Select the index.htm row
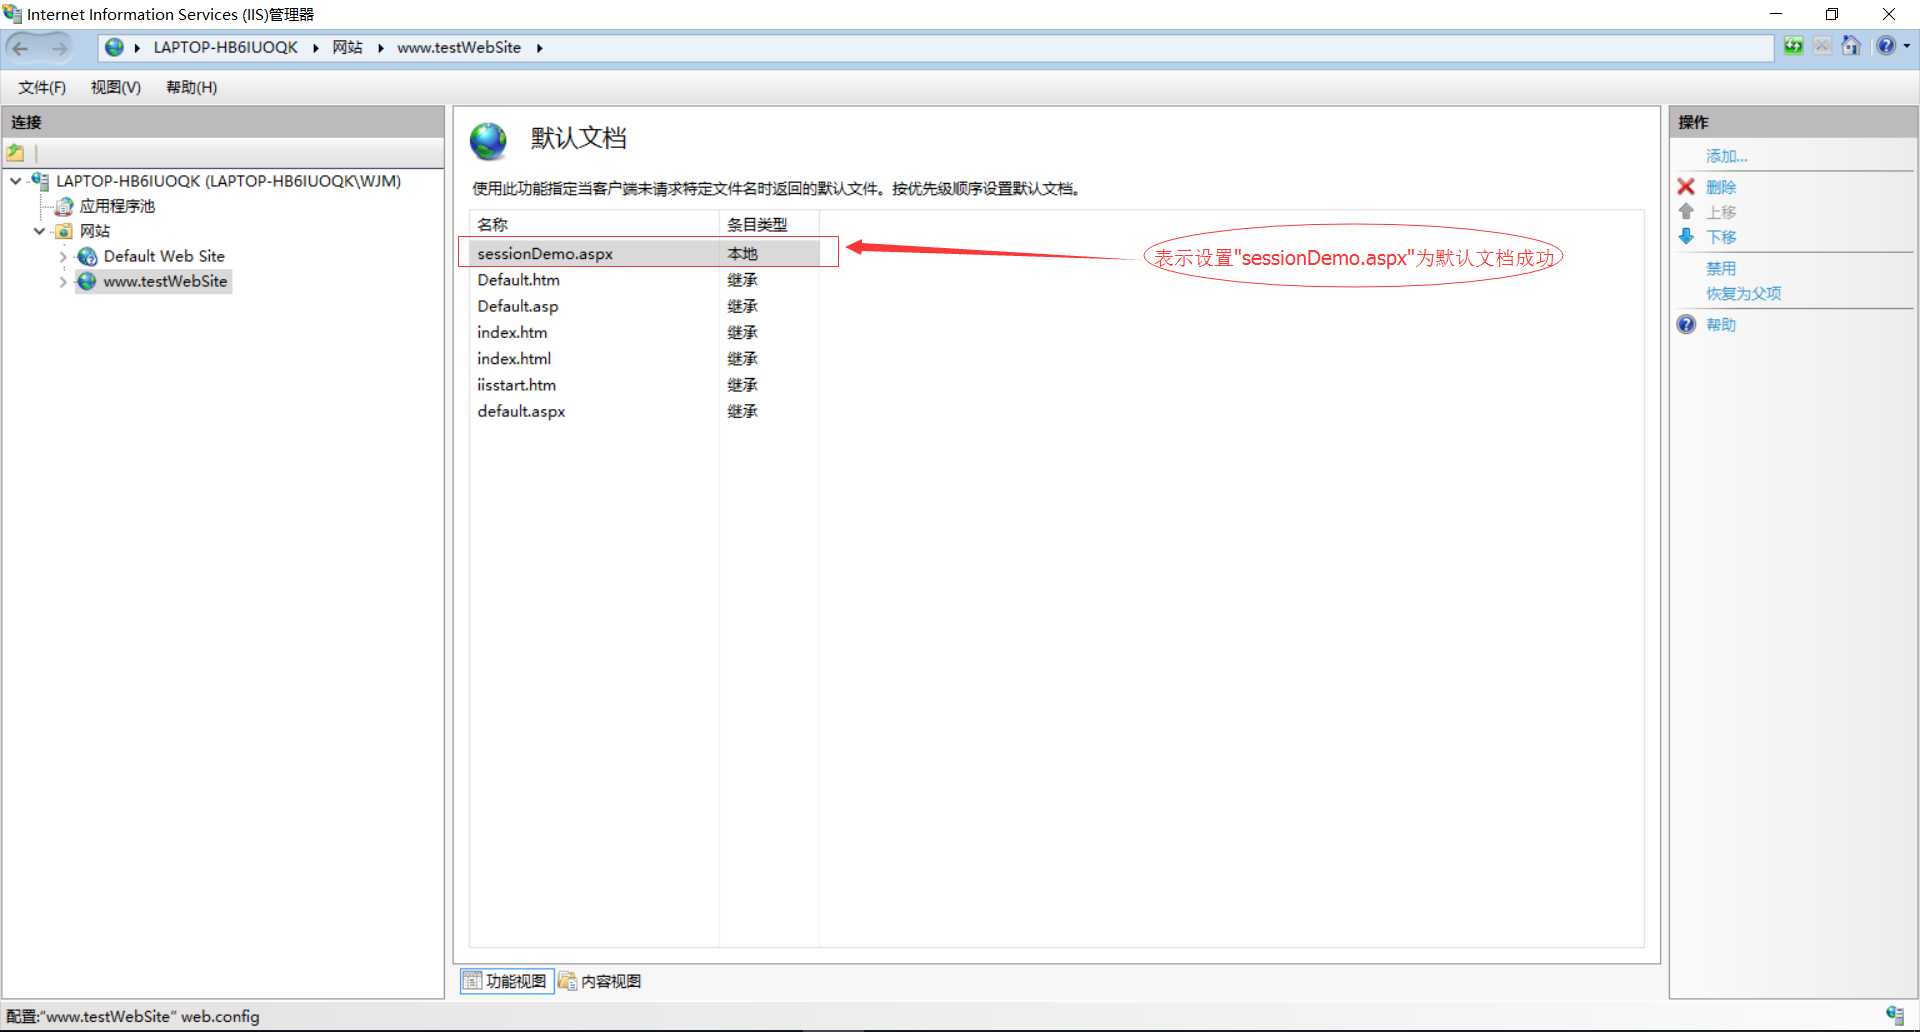 pyautogui.click(x=644, y=332)
